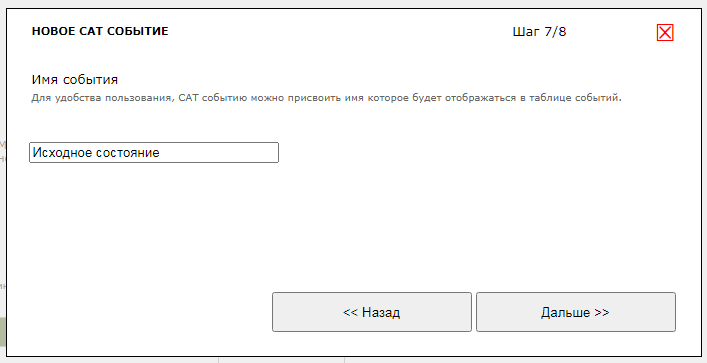The width and height of the screenshot is (707, 363).
Task: Click the red X icon in the header
Action: (x=665, y=32)
